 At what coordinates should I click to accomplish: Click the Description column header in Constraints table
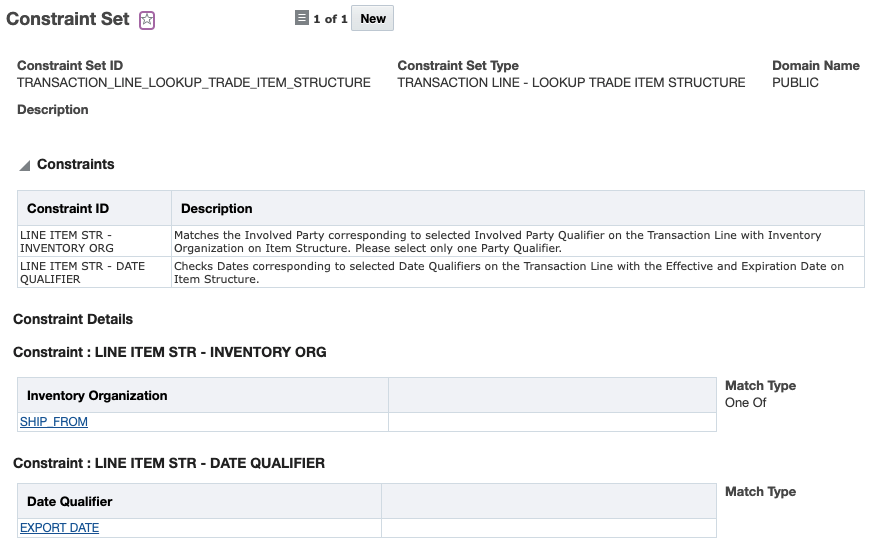pyautogui.click(x=217, y=209)
